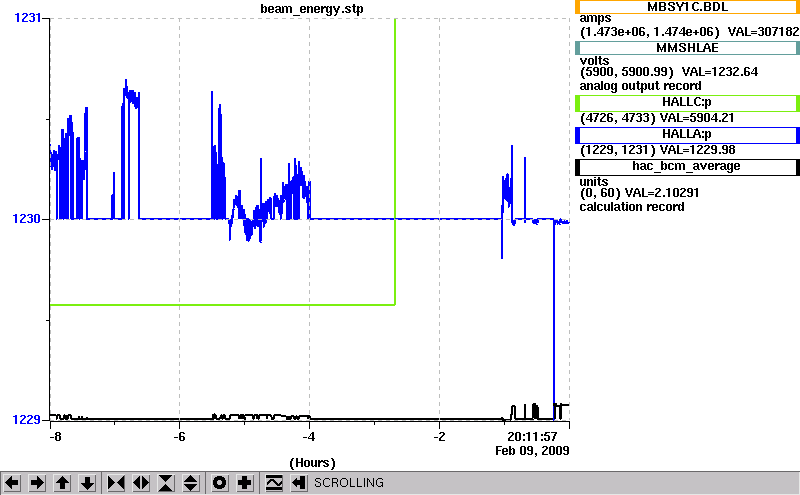Click the Feb 09, 2009 date label
This screenshot has height=495, width=800.
coord(532,451)
